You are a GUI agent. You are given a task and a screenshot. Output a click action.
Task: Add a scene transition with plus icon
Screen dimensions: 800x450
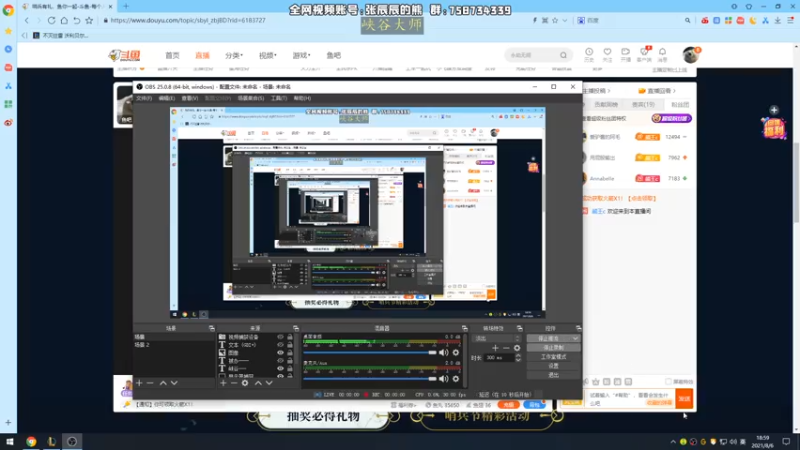tap(495, 348)
